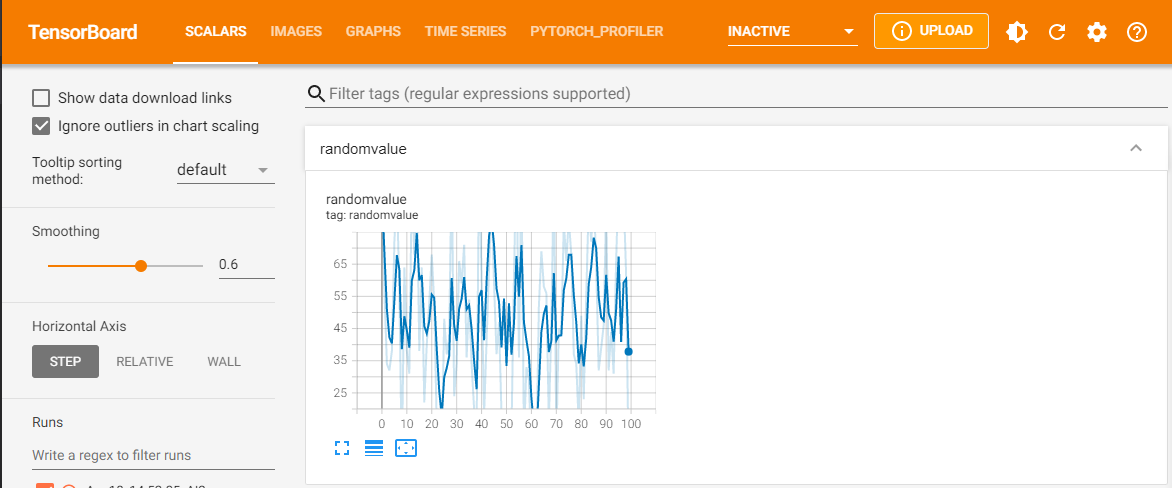
Task: Open the help question mark icon
Action: [x=1137, y=32]
